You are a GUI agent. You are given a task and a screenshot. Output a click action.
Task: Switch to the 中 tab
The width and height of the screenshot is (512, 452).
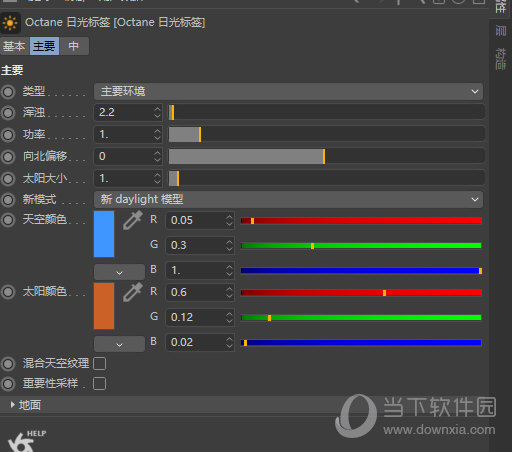[x=74, y=46]
